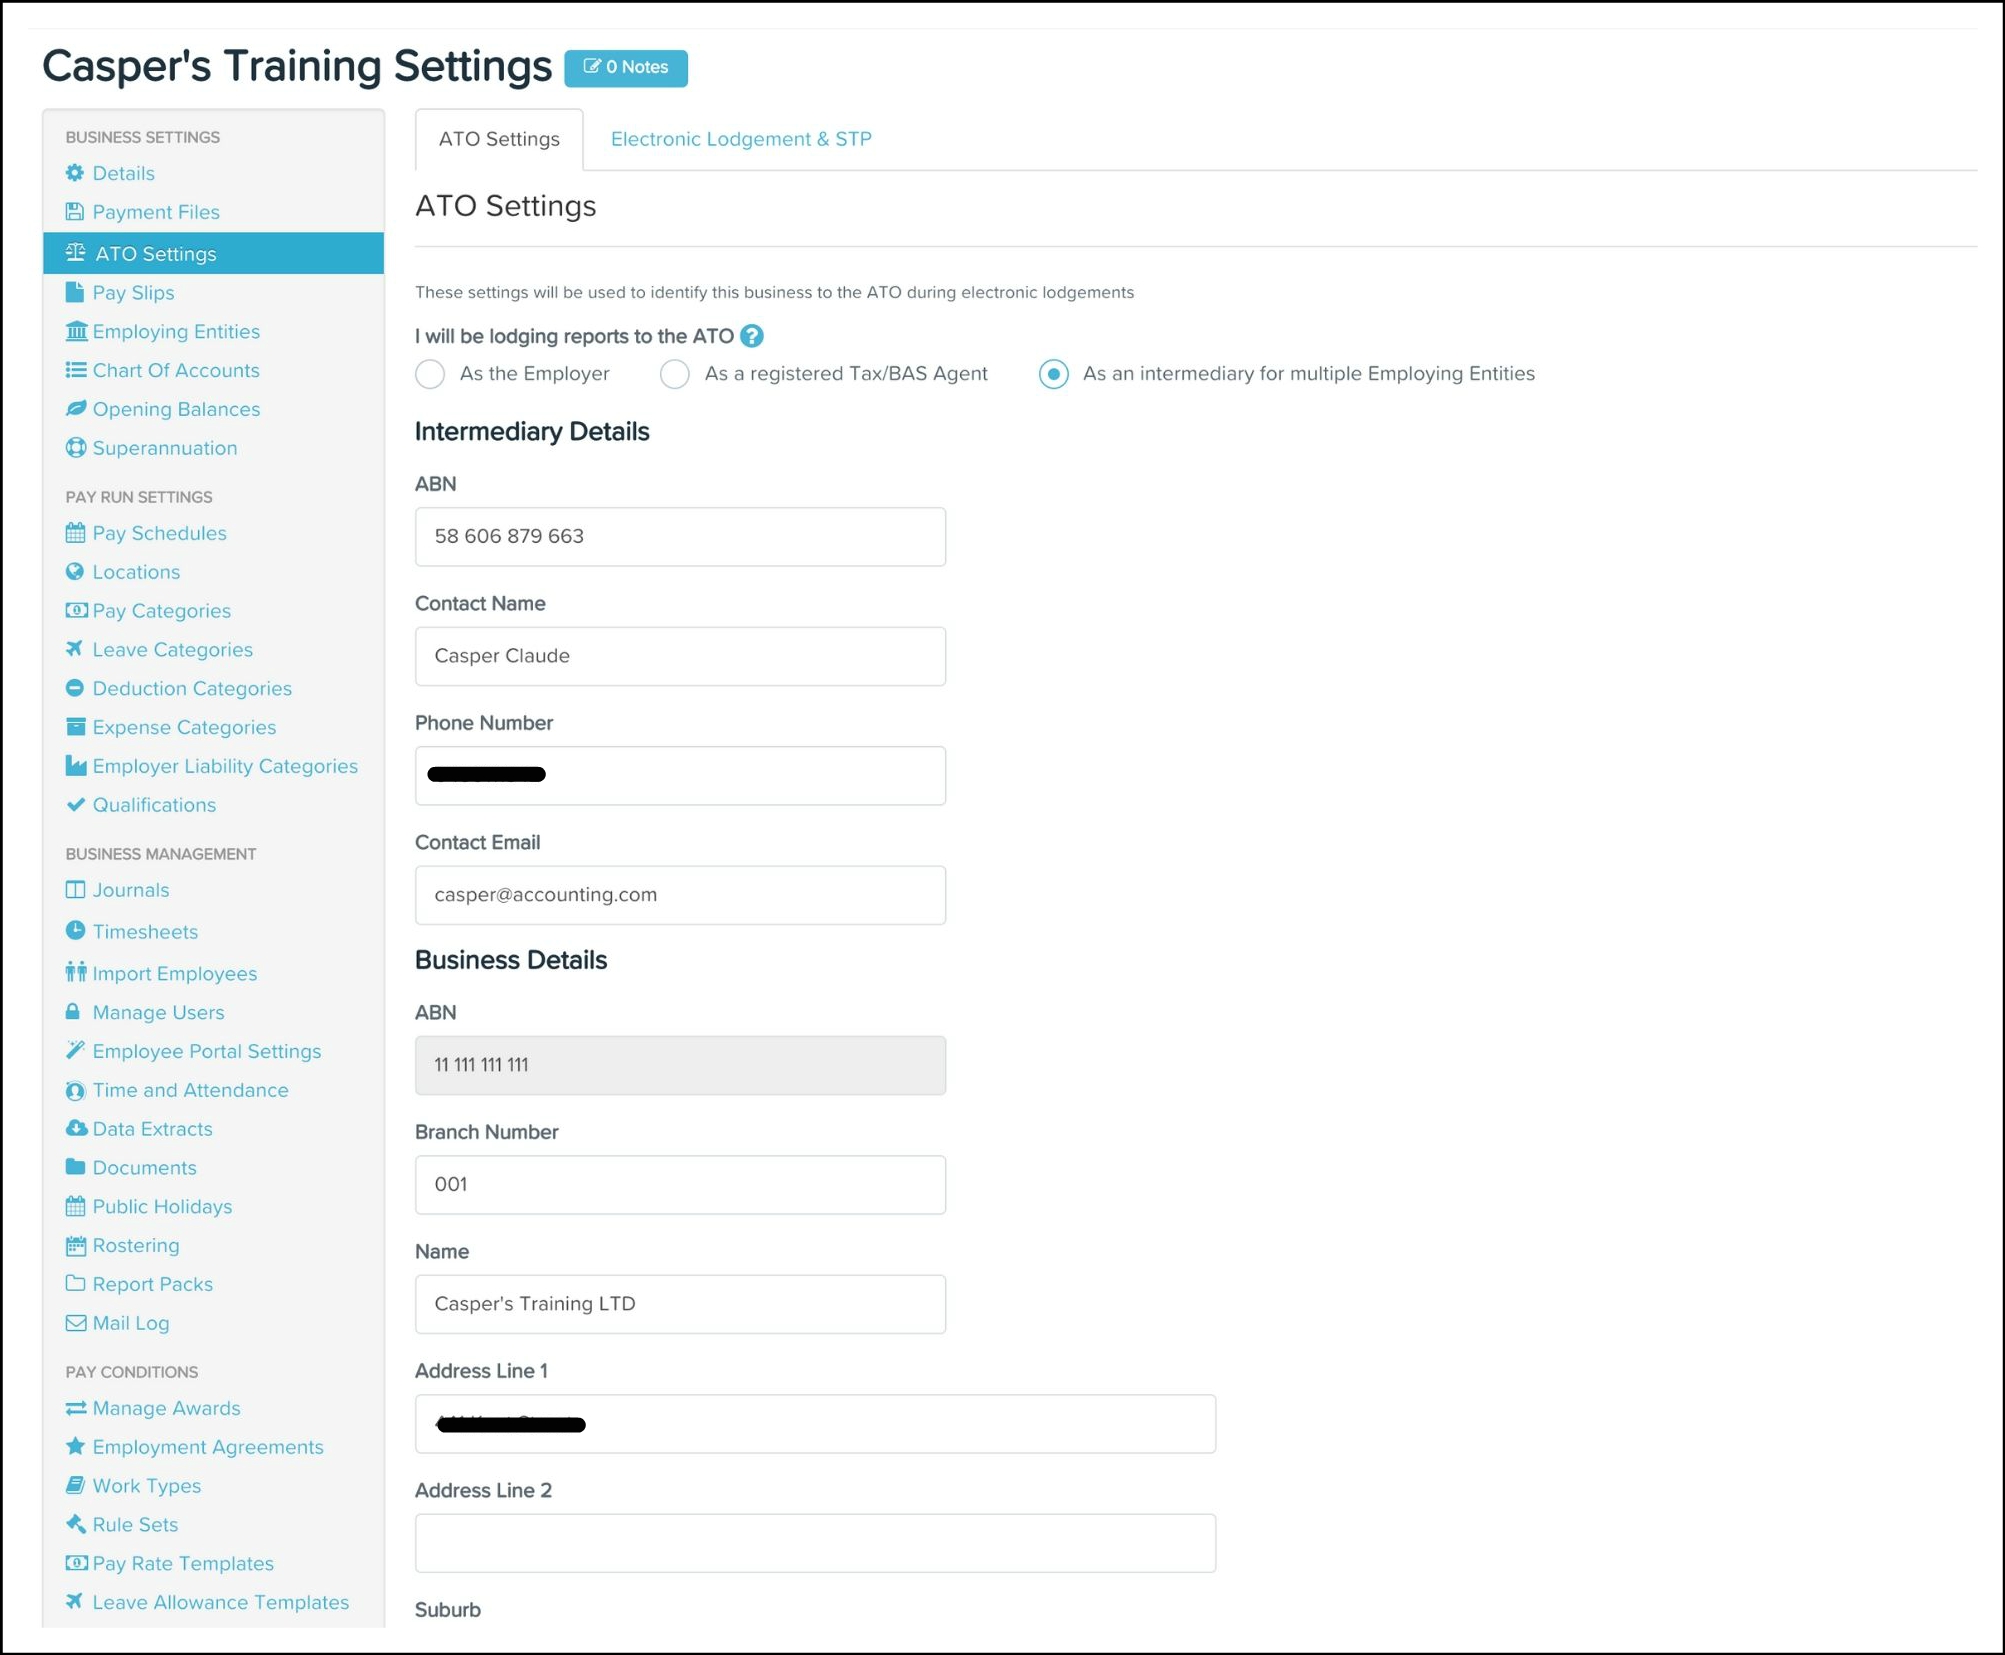Click the empty Address Line 2 field
The height and width of the screenshot is (1655, 2005).
click(x=815, y=1543)
